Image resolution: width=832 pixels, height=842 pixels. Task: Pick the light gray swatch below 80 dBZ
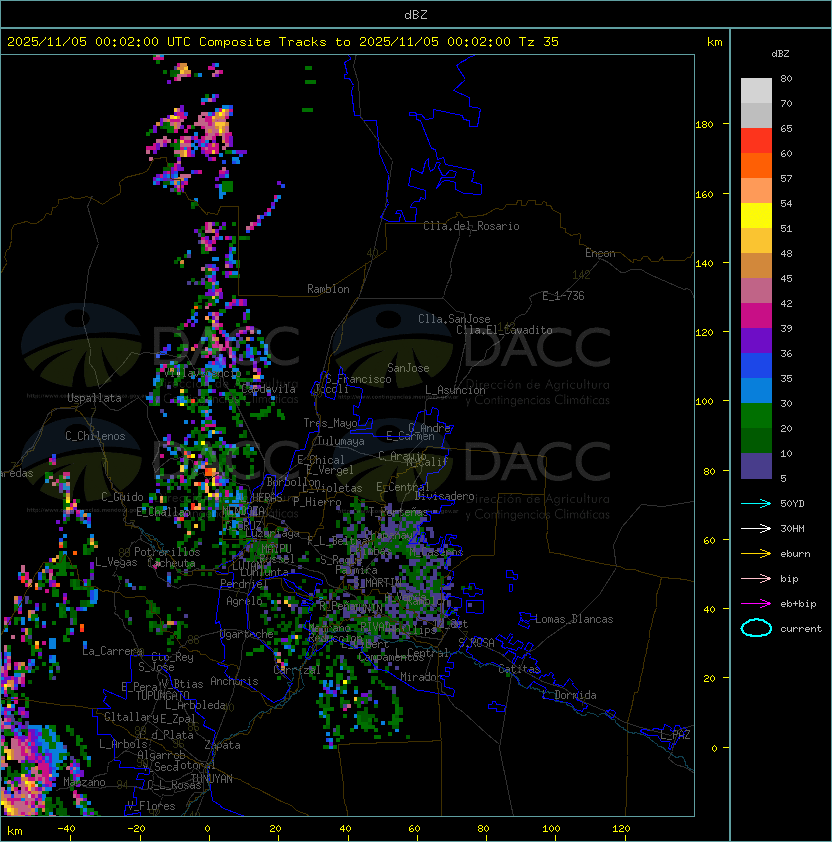tap(756, 91)
